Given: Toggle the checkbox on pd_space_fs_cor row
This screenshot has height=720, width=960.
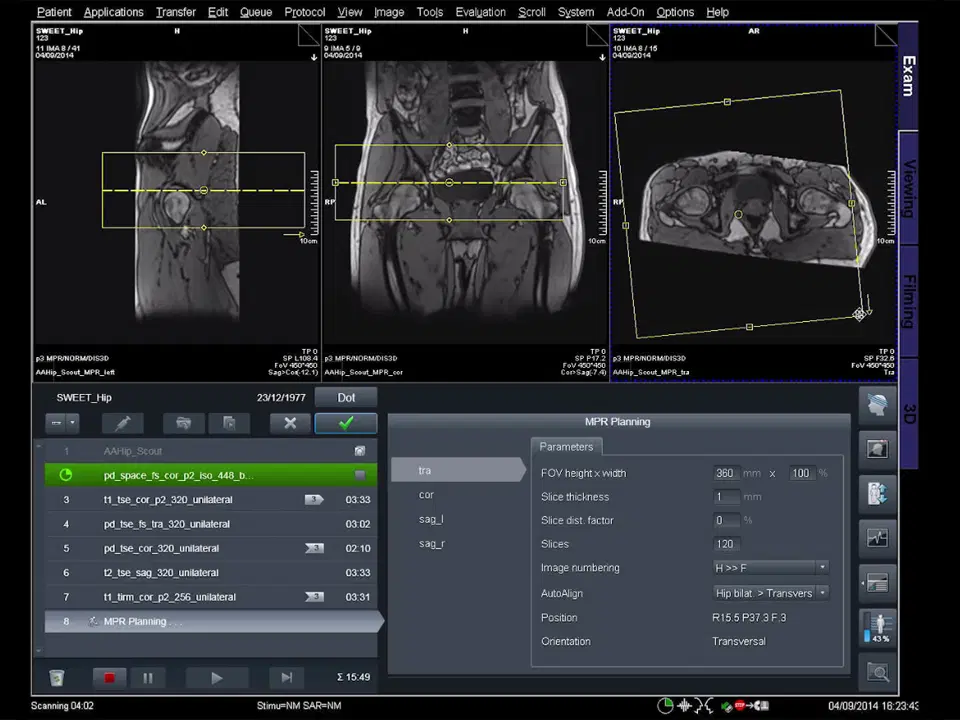Looking at the screenshot, I should pyautogui.click(x=360, y=476).
